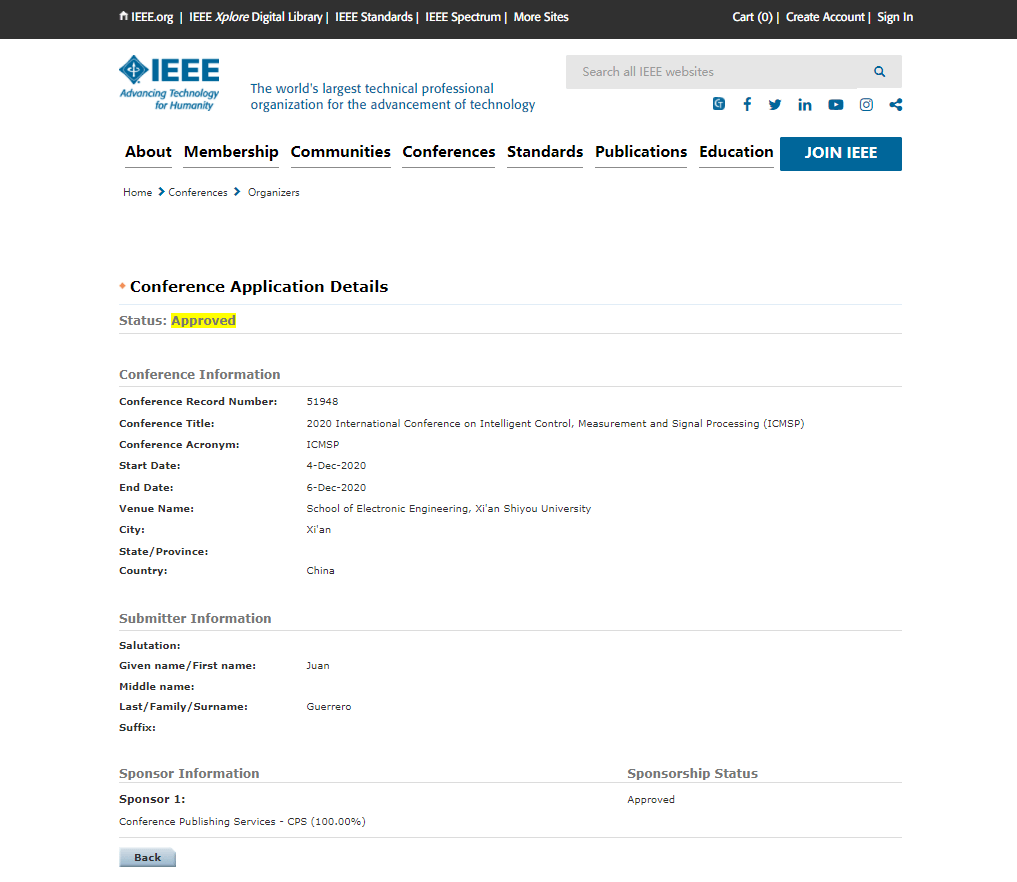Click the Conference Application Details heading
The image size is (1017, 882).
point(259,287)
